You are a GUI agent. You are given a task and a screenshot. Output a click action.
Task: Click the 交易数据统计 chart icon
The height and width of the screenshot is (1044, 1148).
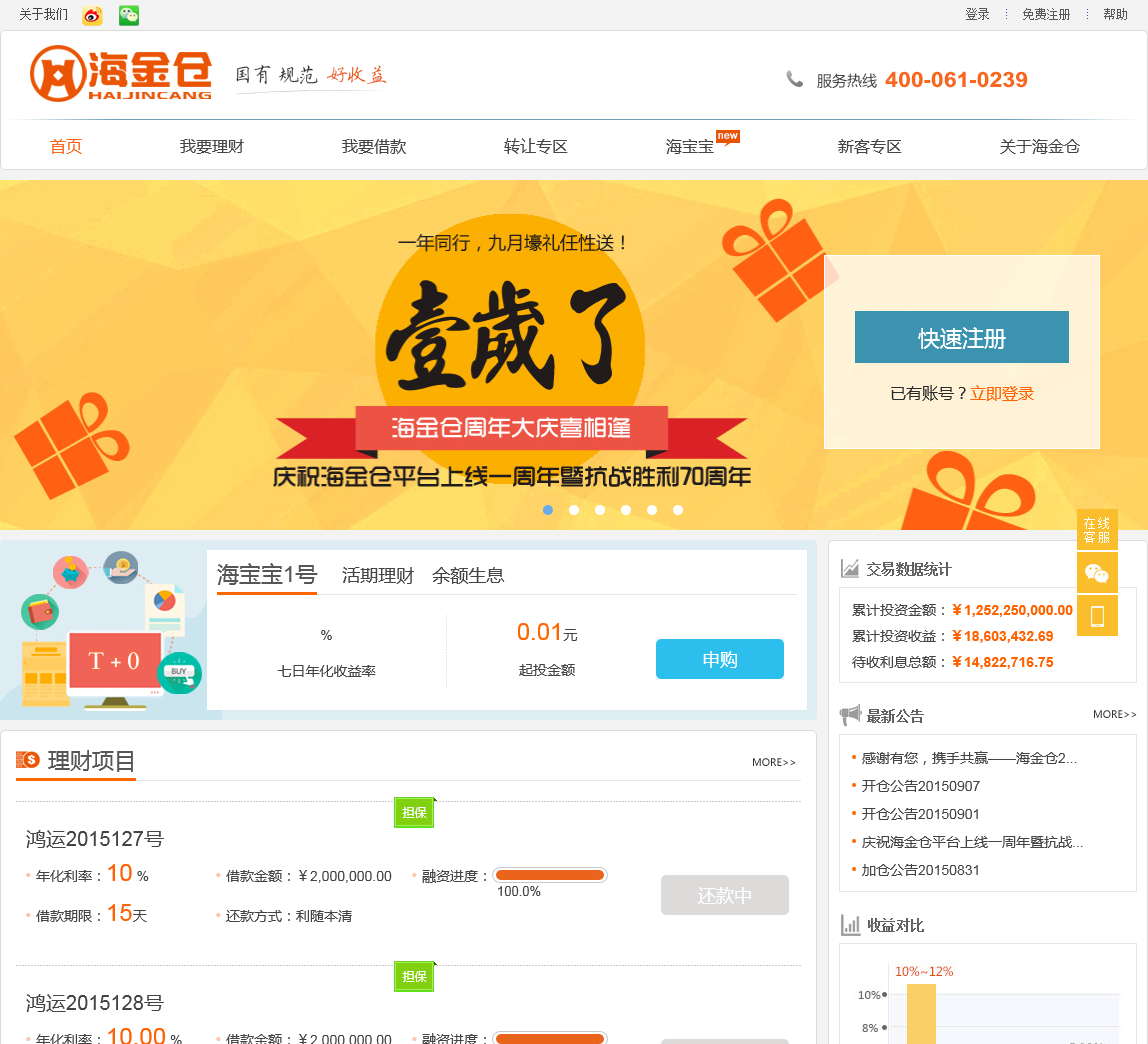click(x=849, y=568)
